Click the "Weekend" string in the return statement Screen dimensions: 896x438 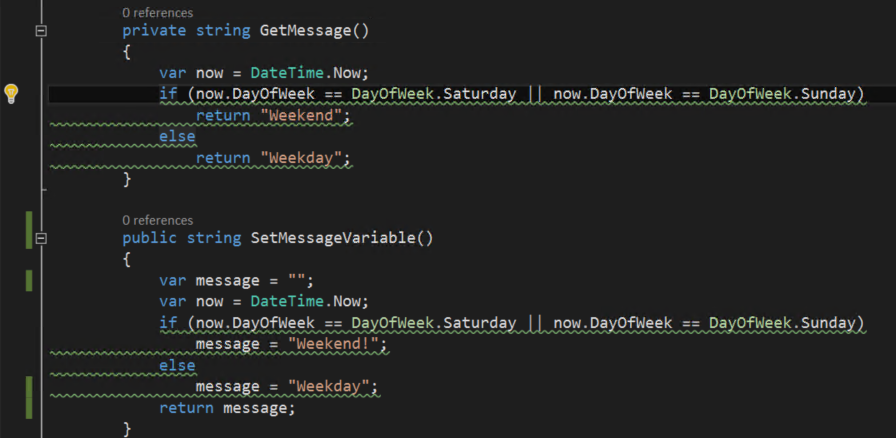[x=306, y=116]
